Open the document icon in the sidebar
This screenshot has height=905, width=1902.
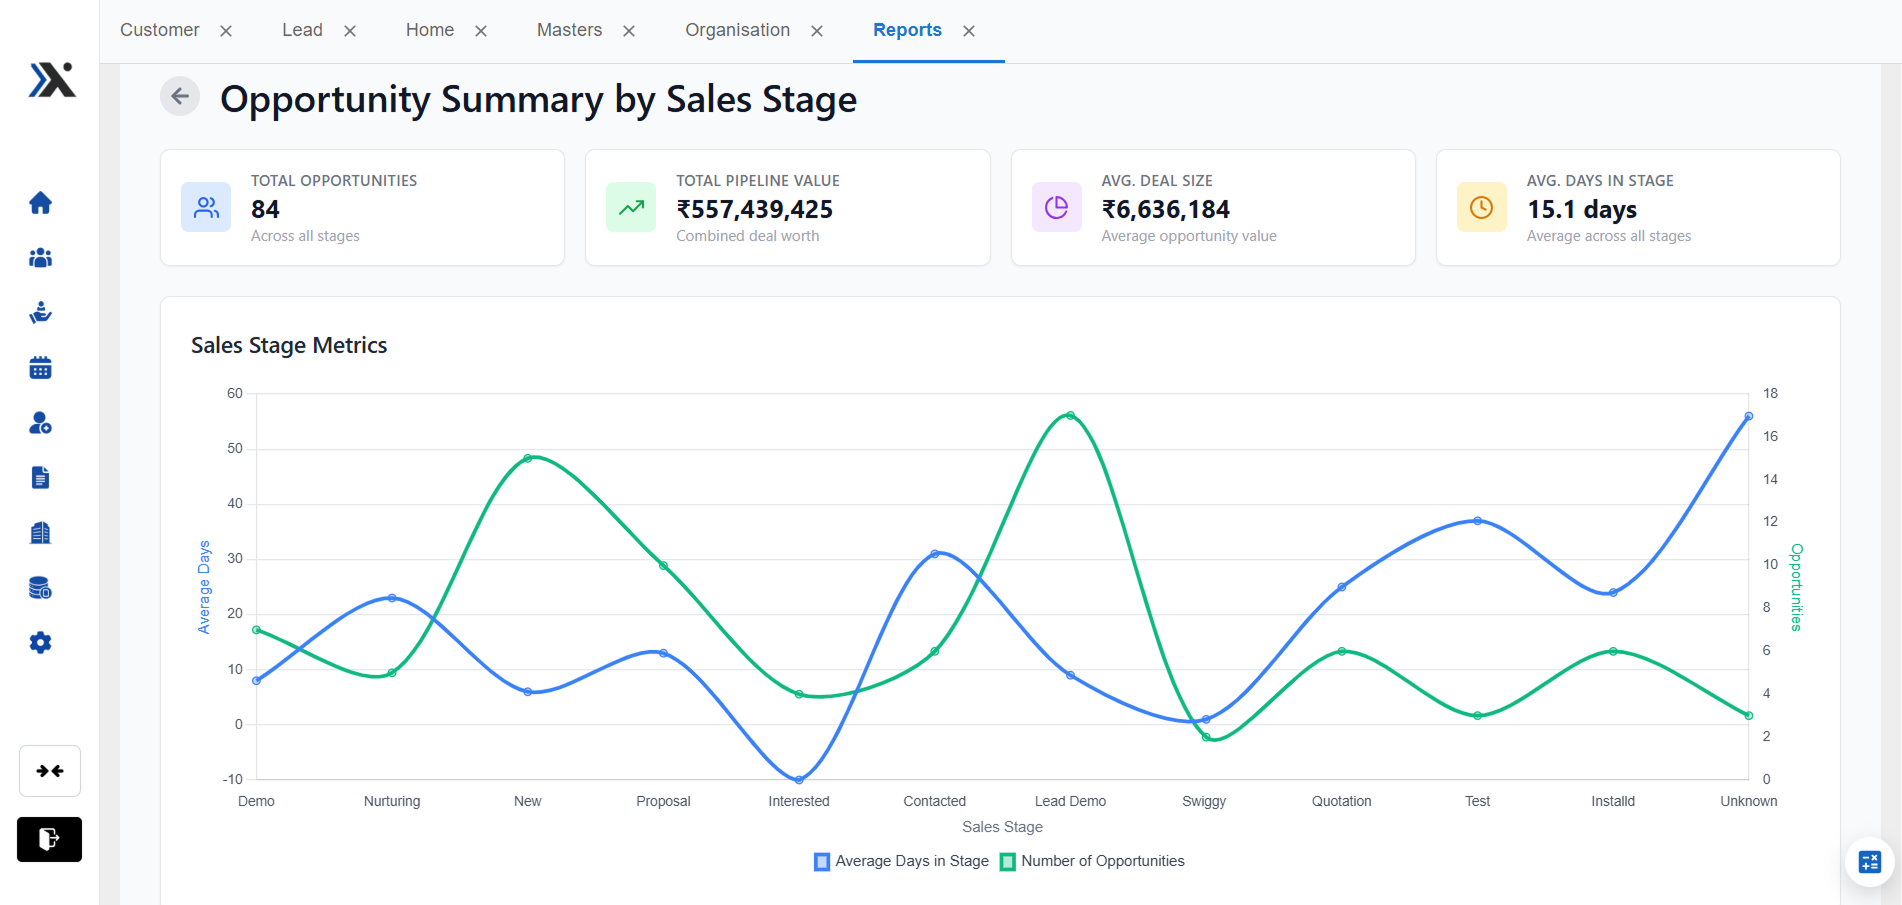pos(40,478)
